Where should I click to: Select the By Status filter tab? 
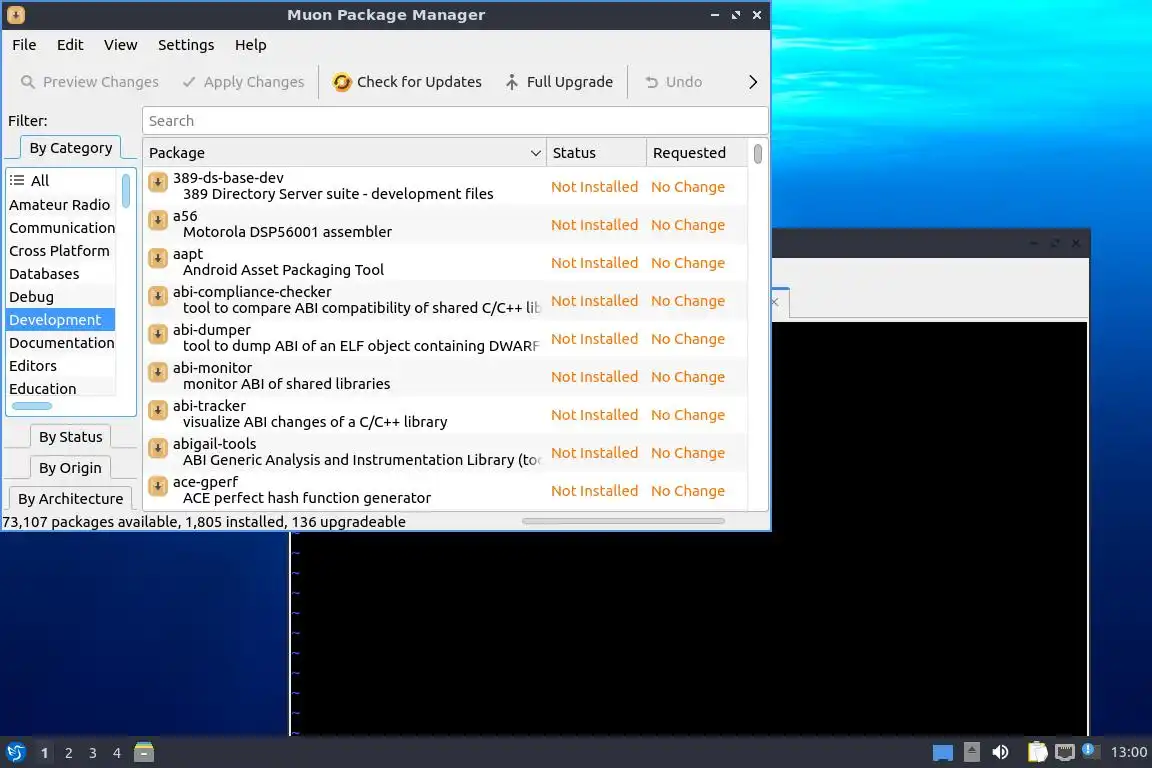click(71, 437)
